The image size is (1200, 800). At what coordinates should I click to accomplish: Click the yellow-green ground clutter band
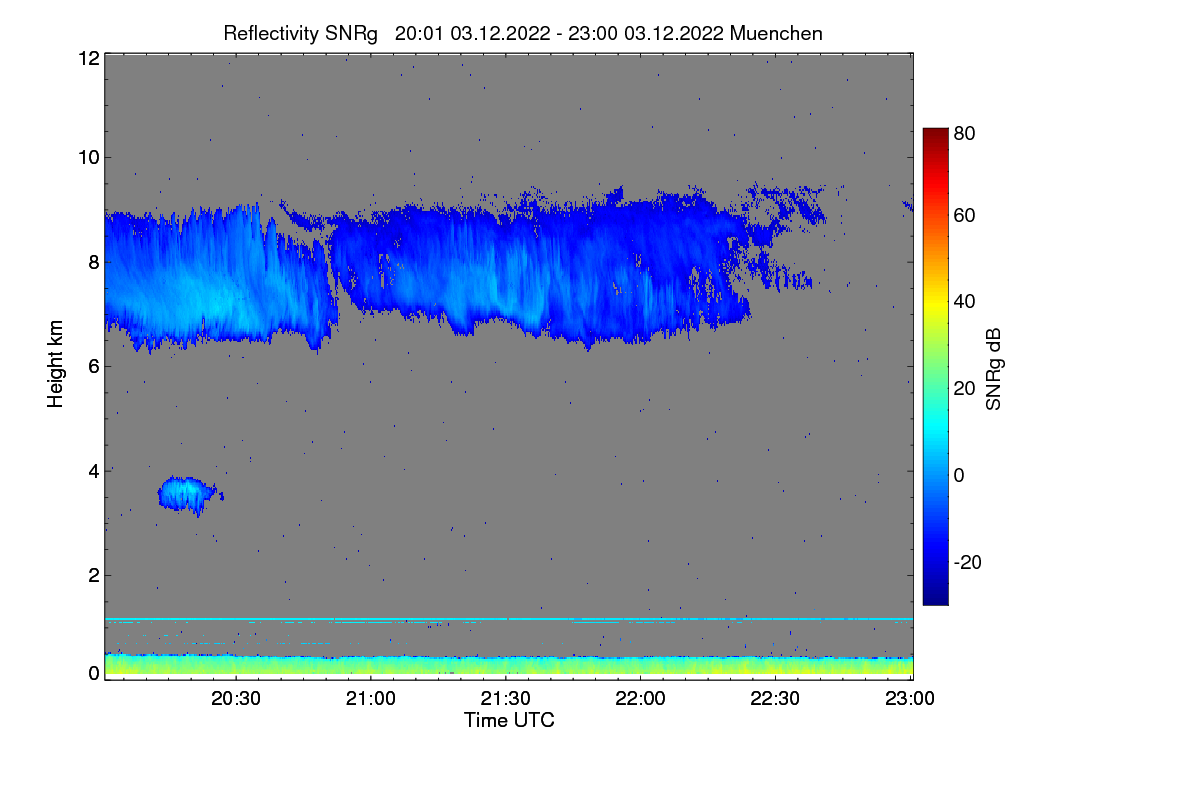[x=509, y=665]
